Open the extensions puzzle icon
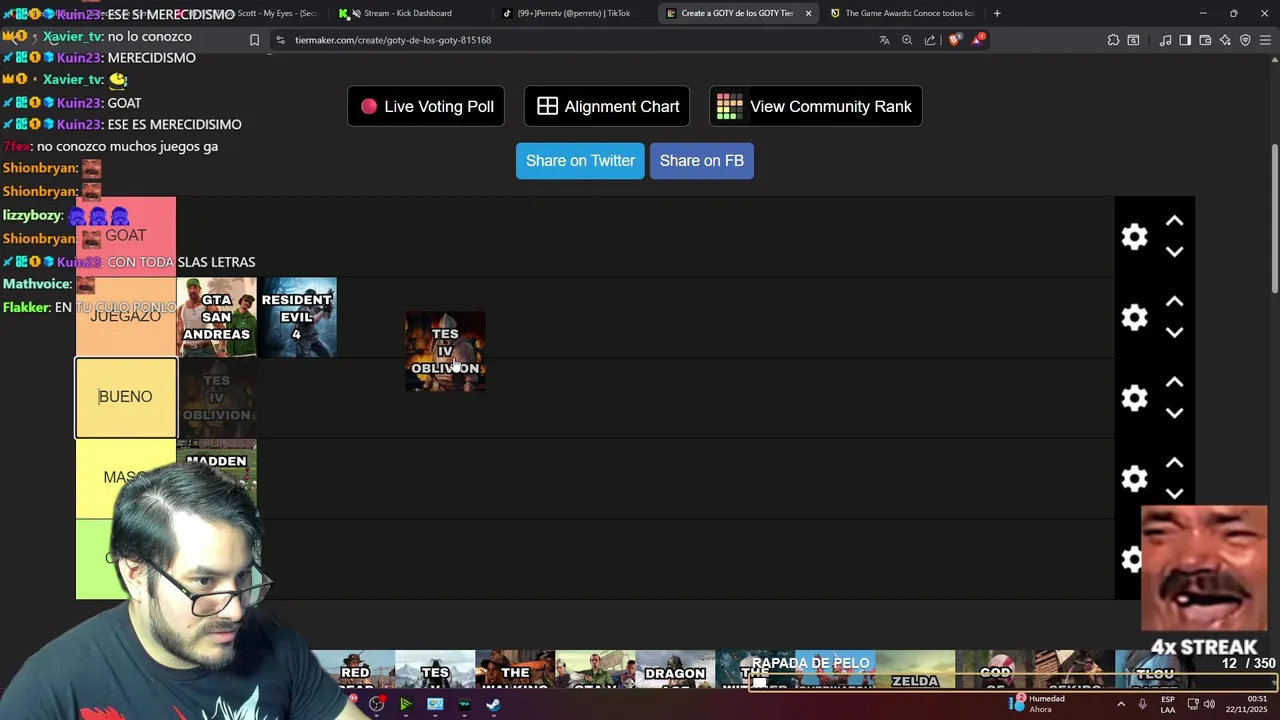 (x=1113, y=40)
